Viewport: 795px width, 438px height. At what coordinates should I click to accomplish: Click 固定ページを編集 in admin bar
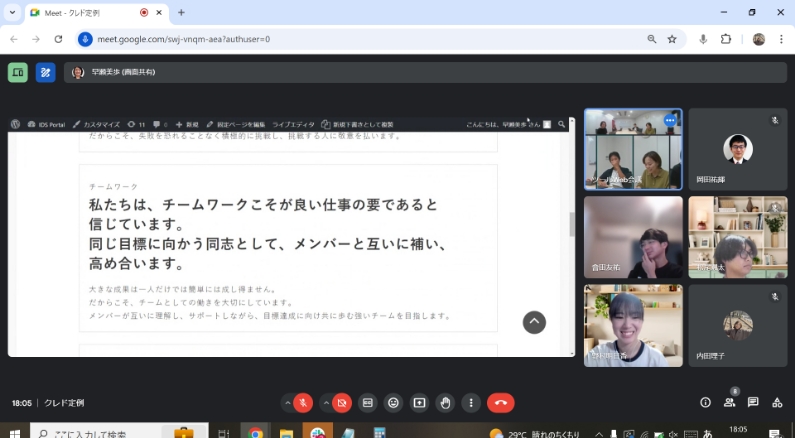pos(236,124)
